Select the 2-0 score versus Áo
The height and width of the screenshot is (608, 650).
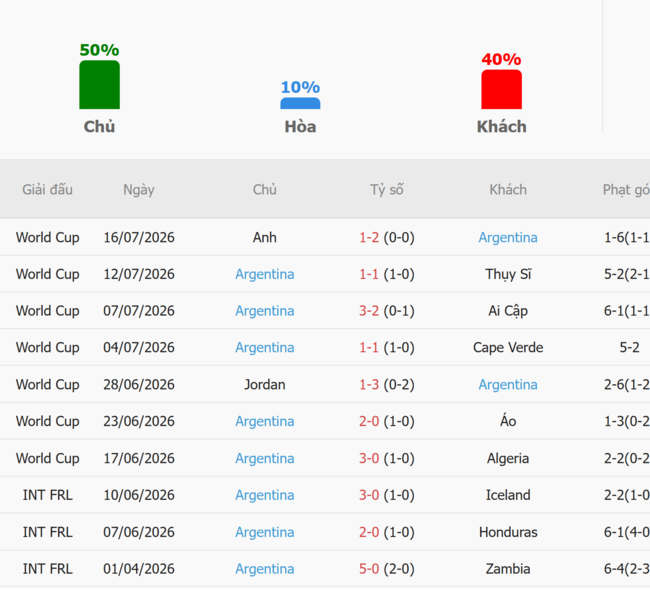(x=369, y=421)
